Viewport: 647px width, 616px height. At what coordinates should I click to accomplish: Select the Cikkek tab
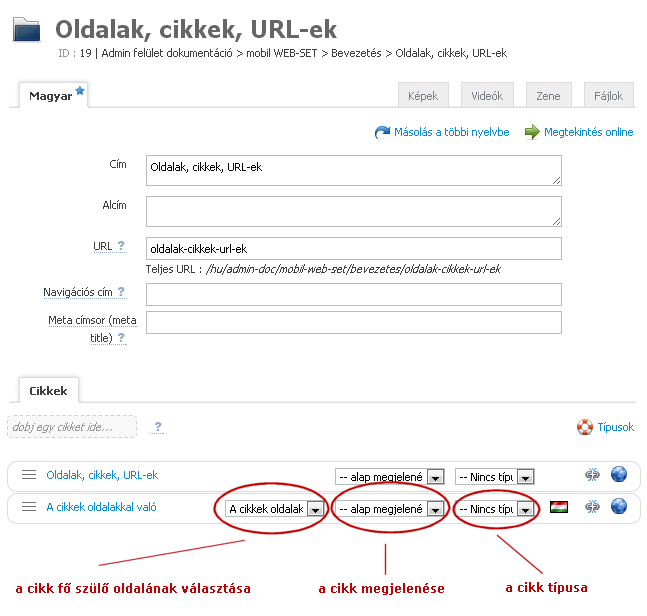tap(49, 390)
